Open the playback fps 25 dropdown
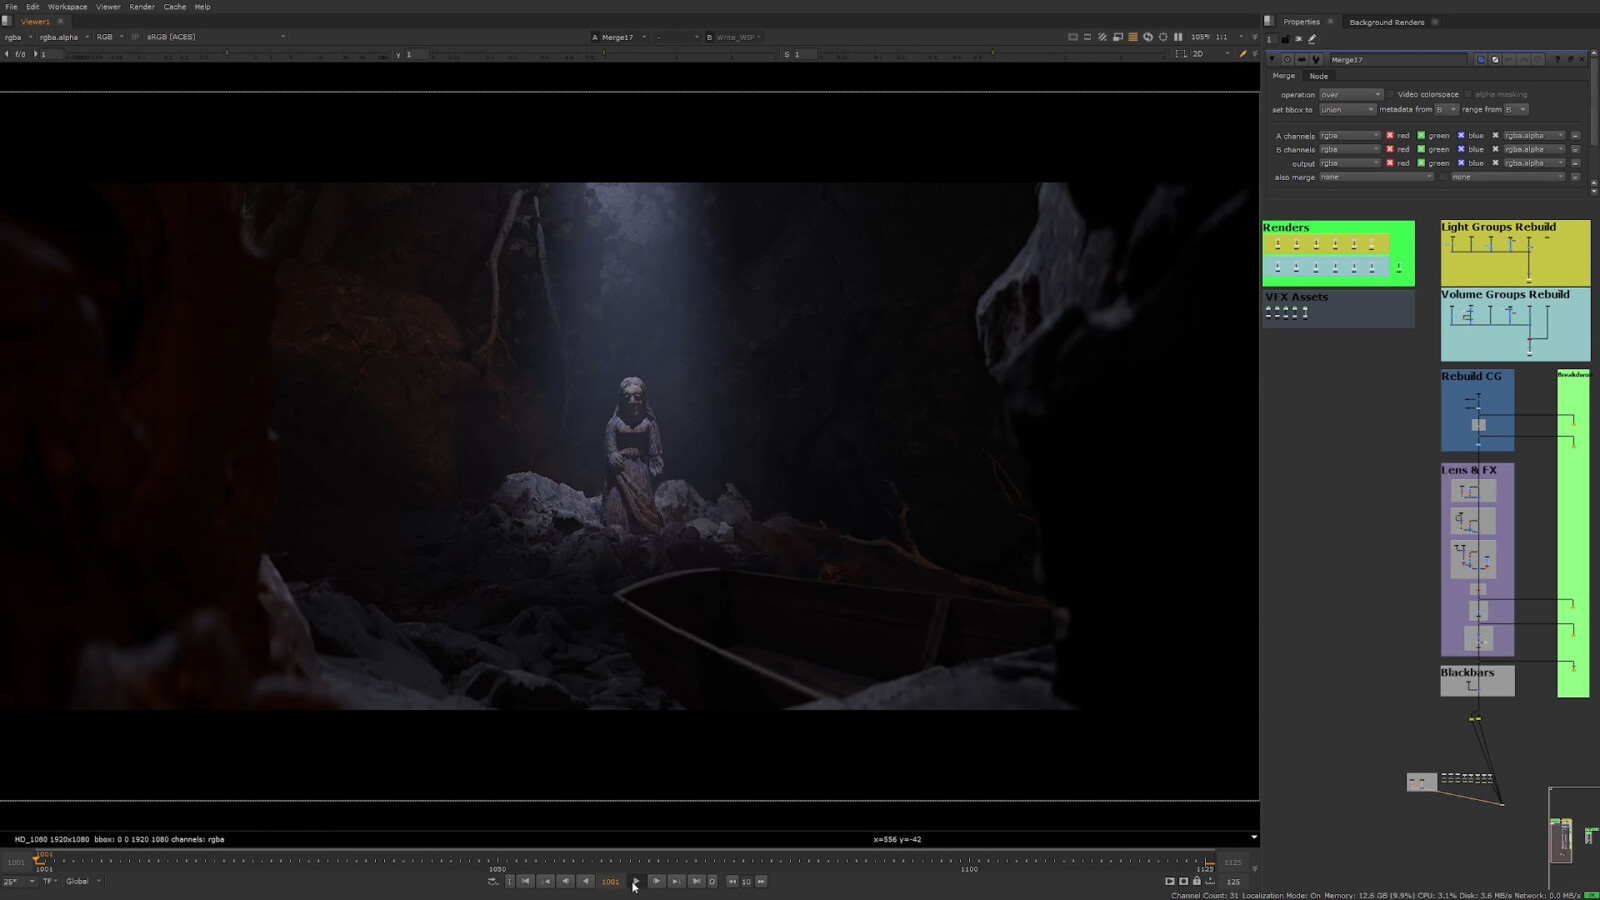 18,881
